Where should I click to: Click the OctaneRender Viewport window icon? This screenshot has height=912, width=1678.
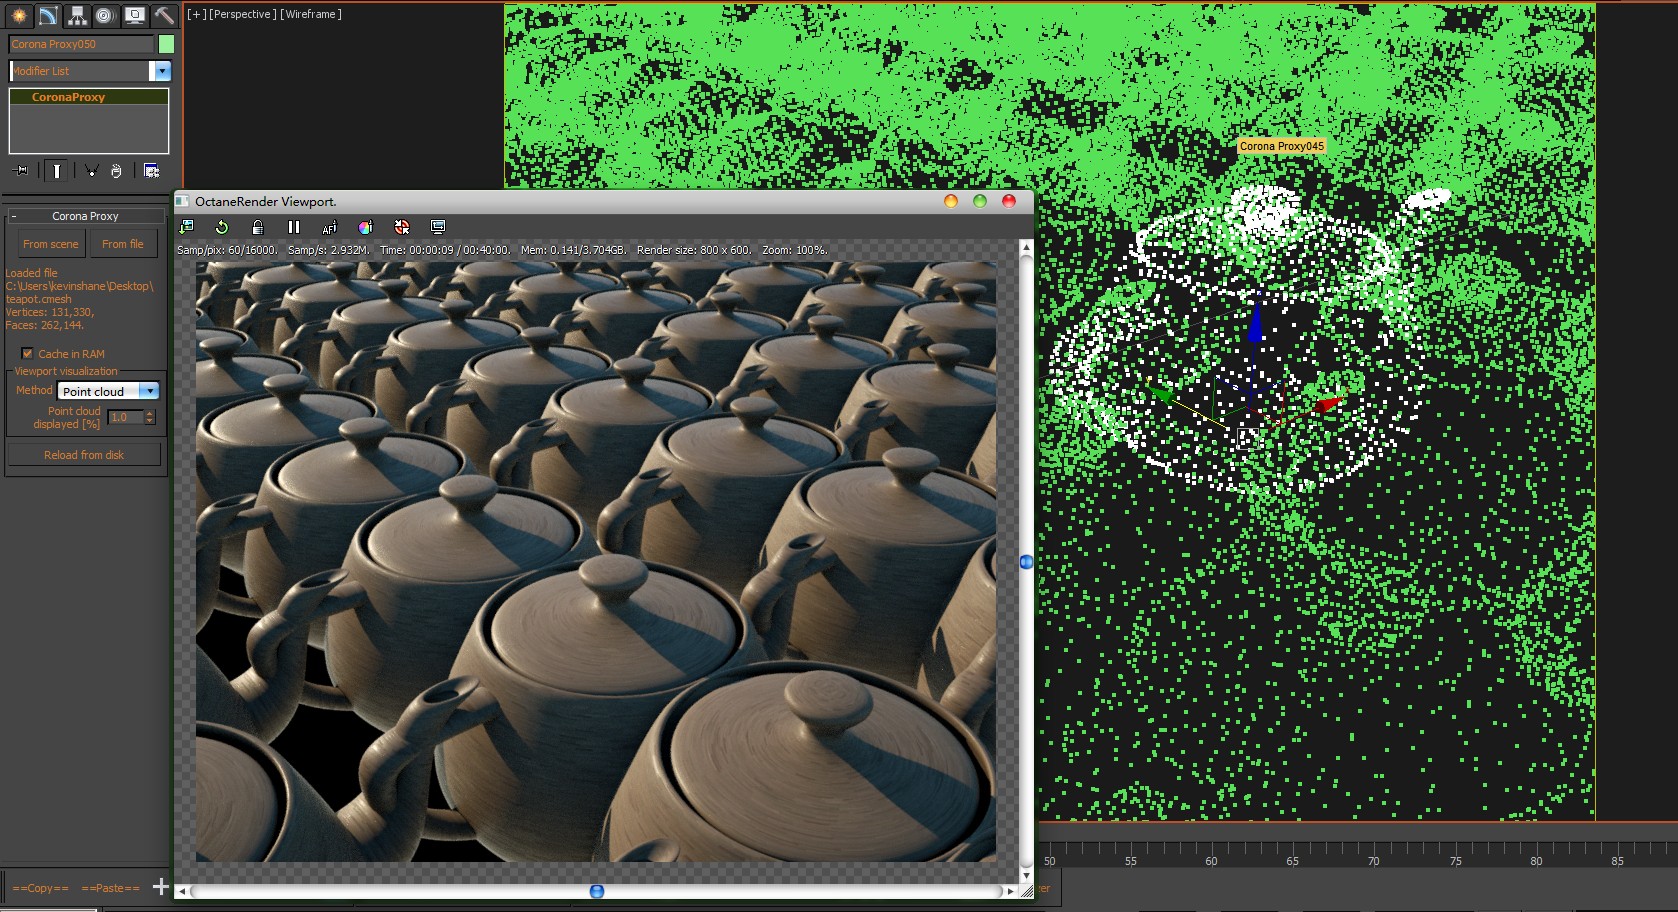click(x=183, y=201)
